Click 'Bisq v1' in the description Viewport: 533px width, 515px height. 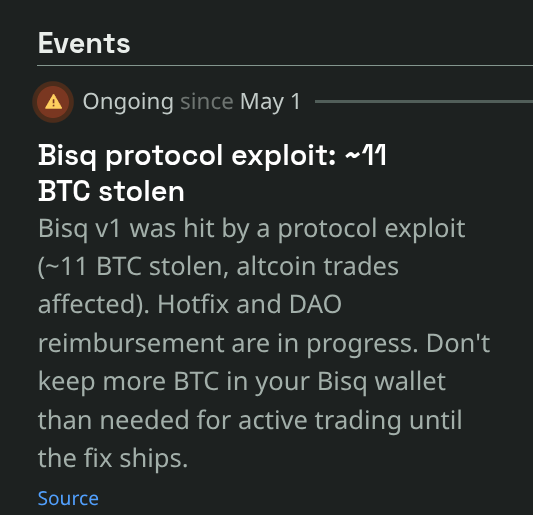click(x=80, y=228)
